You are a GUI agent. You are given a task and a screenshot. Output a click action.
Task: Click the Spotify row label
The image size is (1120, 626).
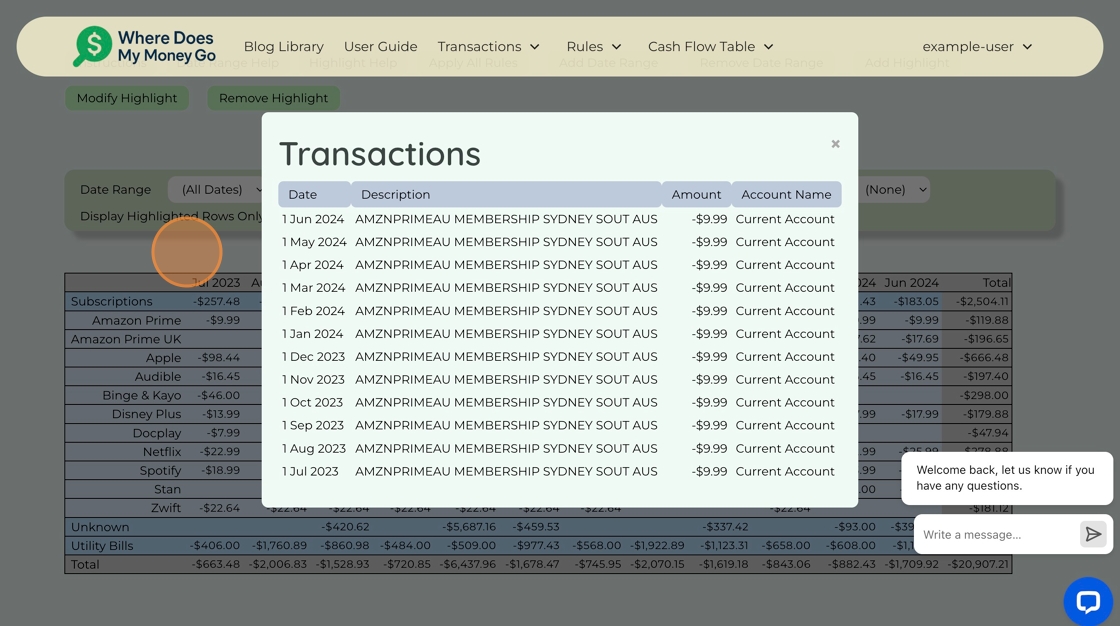click(160, 470)
